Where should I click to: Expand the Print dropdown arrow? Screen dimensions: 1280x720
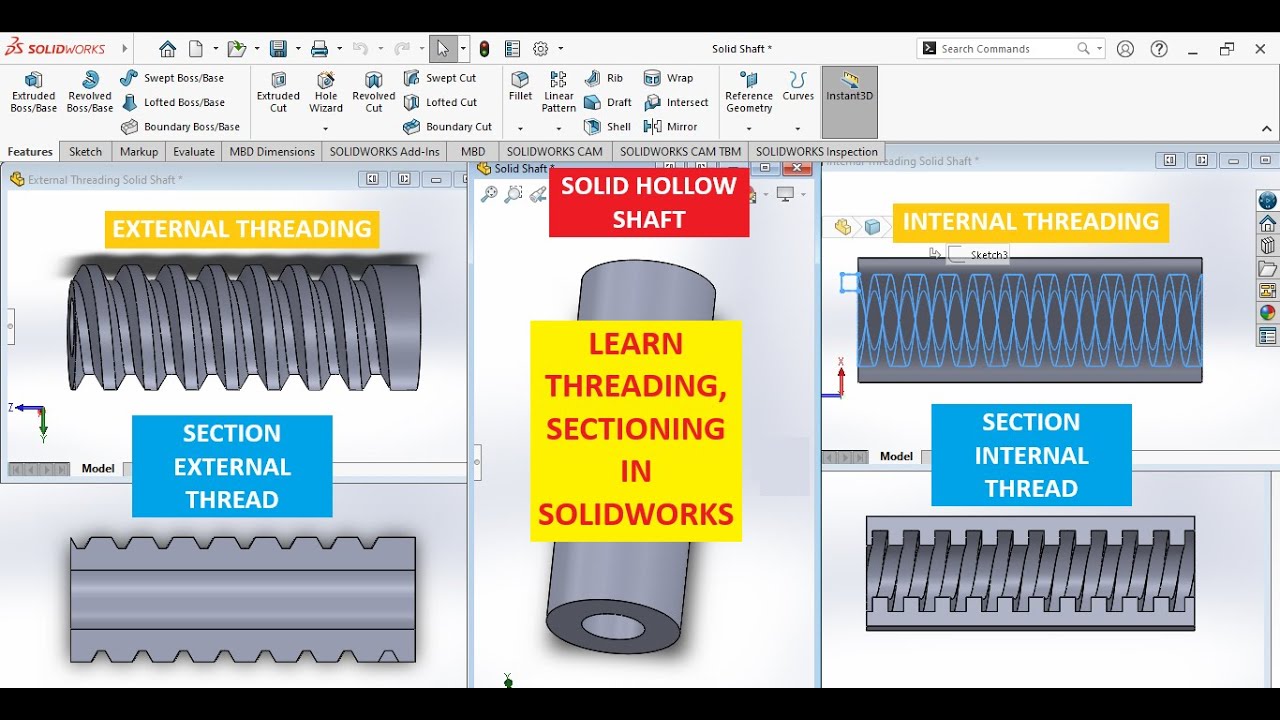pos(339,48)
